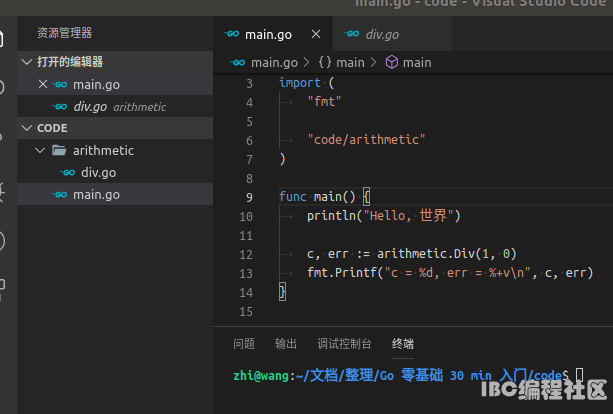Close main.go in open editors list
The image size is (613, 414).
coord(43,84)
